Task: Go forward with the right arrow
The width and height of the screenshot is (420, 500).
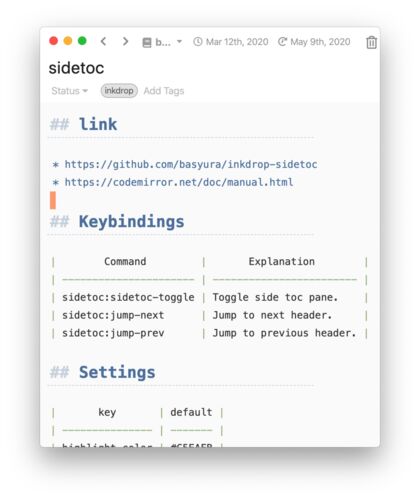Action: pos(125,41)
